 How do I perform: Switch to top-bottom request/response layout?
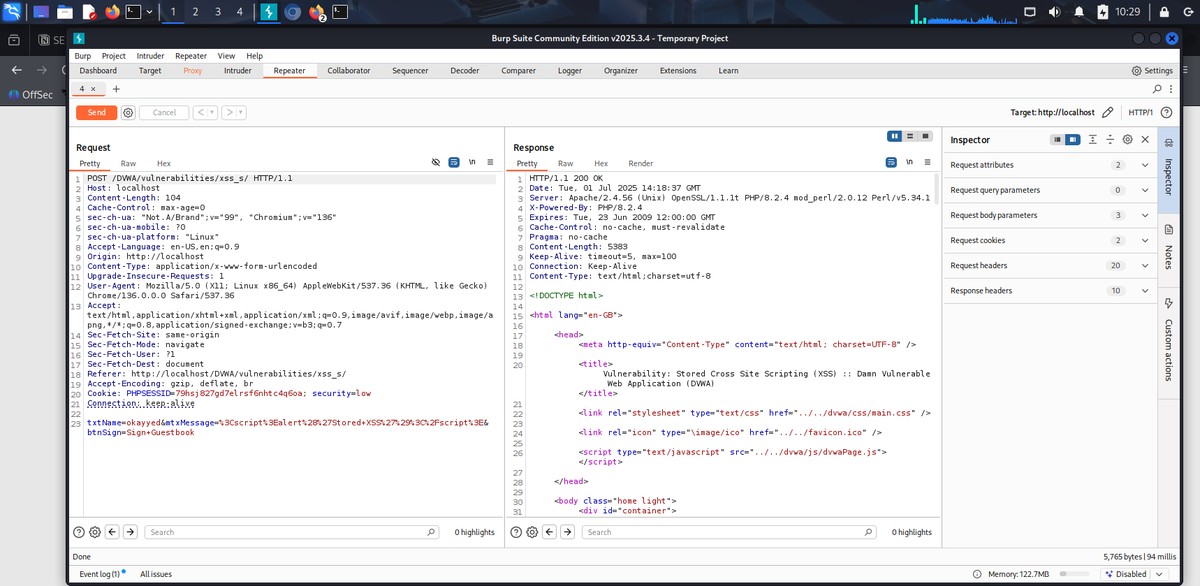pyautogui.click(x=910, y=135)
